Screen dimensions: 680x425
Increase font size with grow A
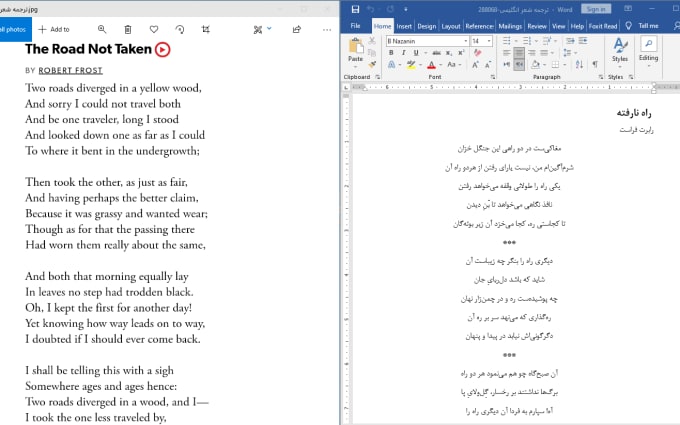pos(475,65)
